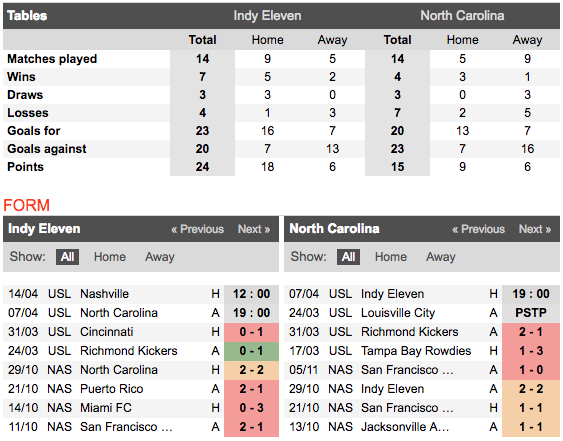563x441 pixels.
Task: Open Indy Eleven's 2-2 North Carolina draw
Action: click(x=251, y=370)
